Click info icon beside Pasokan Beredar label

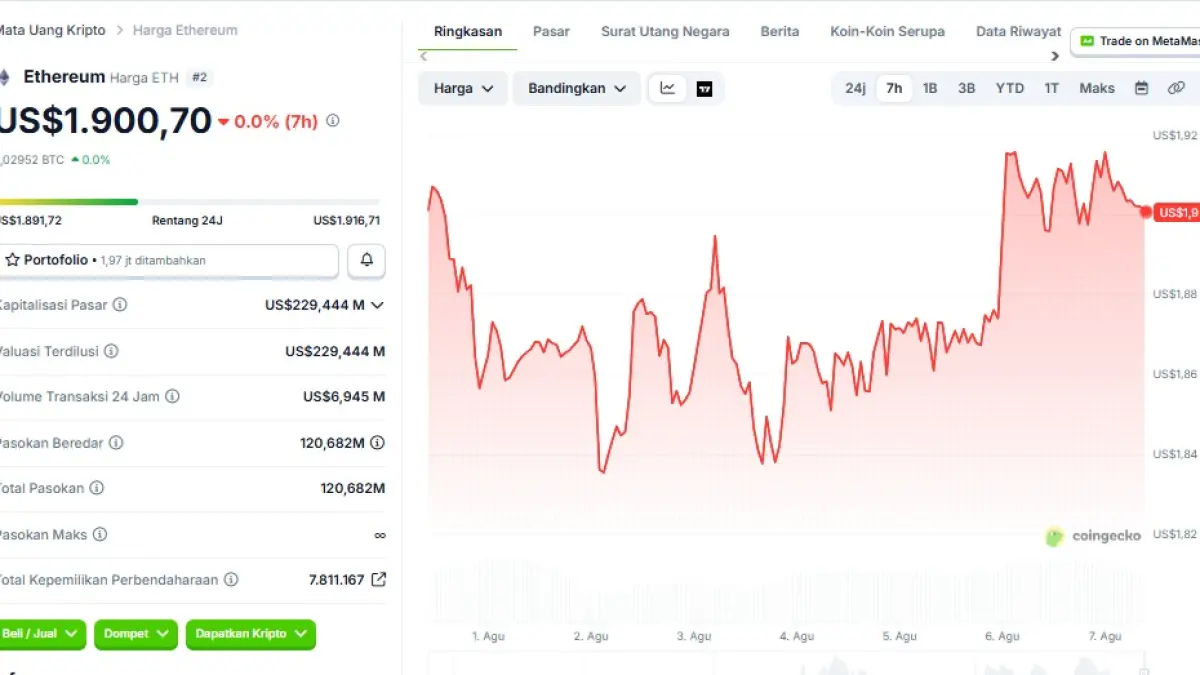click(116, 442)
